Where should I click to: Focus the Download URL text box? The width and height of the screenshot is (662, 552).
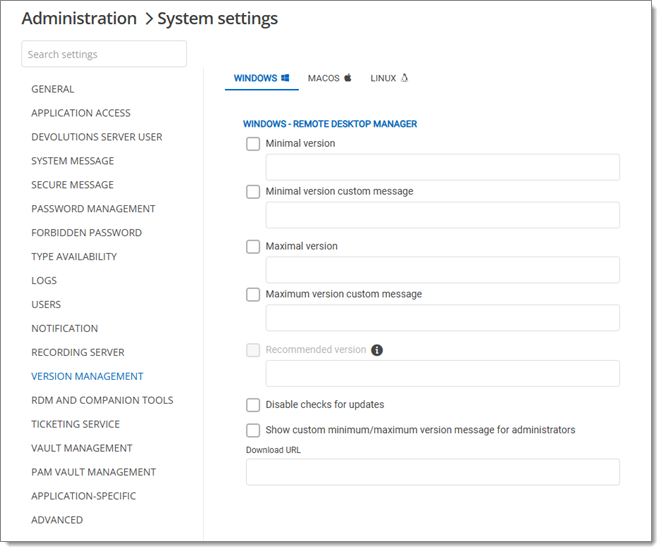point(432,472)
